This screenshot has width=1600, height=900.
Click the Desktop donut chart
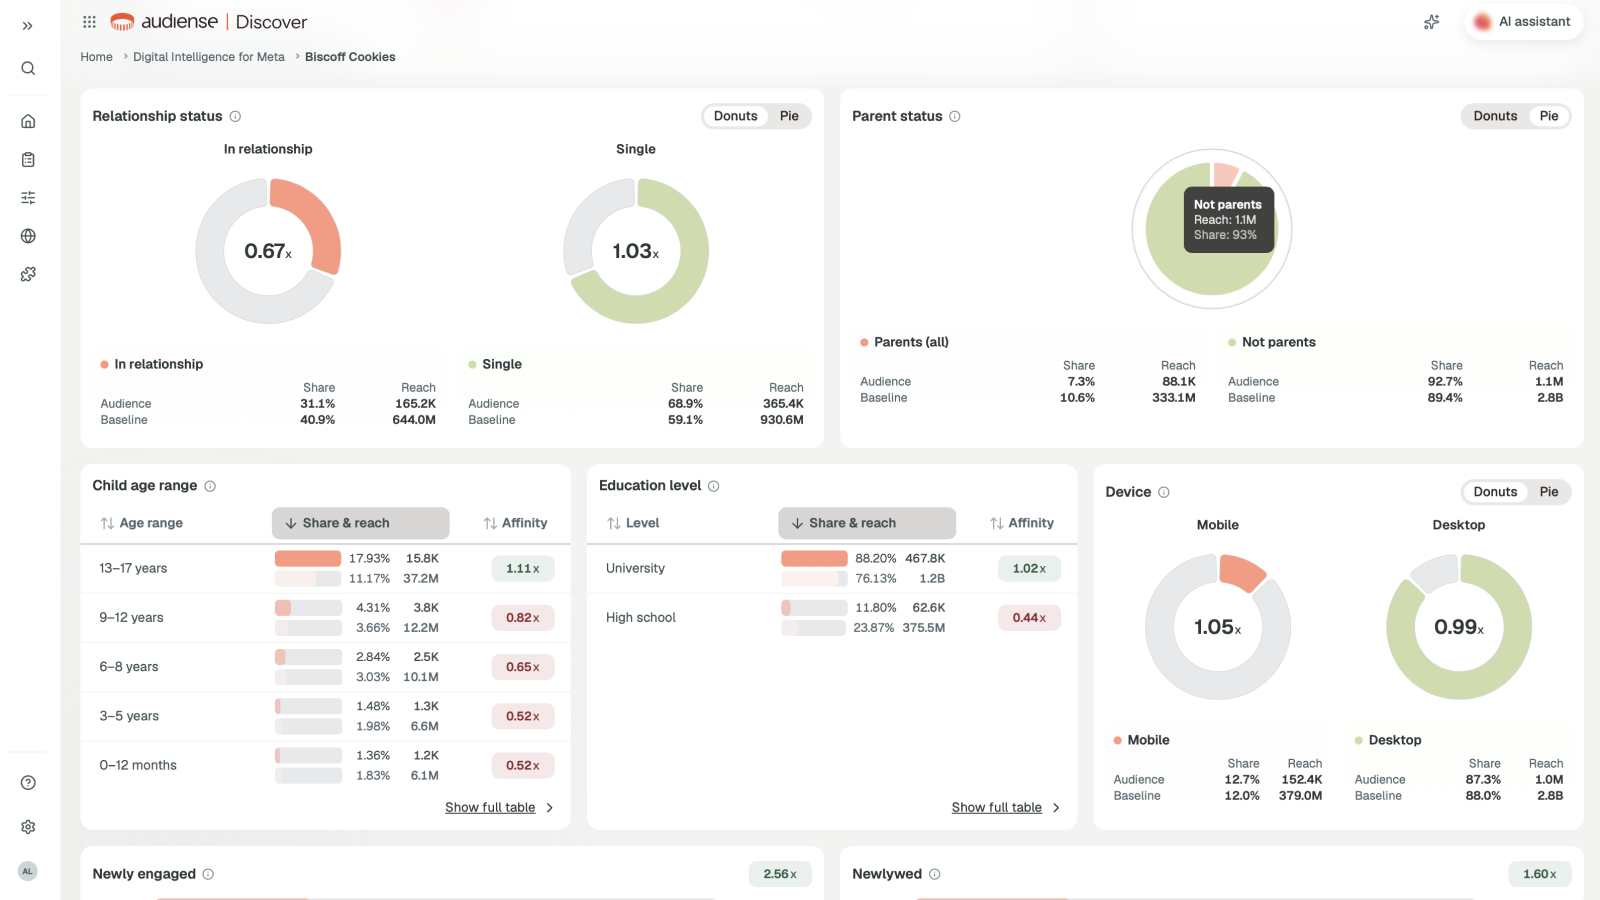tap(1459, 627)
